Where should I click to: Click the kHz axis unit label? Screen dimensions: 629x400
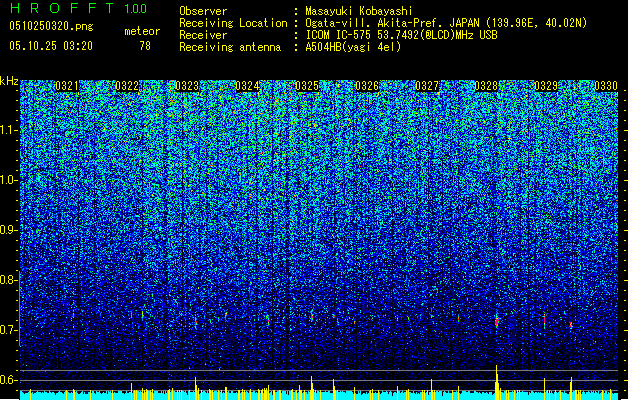(9, 81)
